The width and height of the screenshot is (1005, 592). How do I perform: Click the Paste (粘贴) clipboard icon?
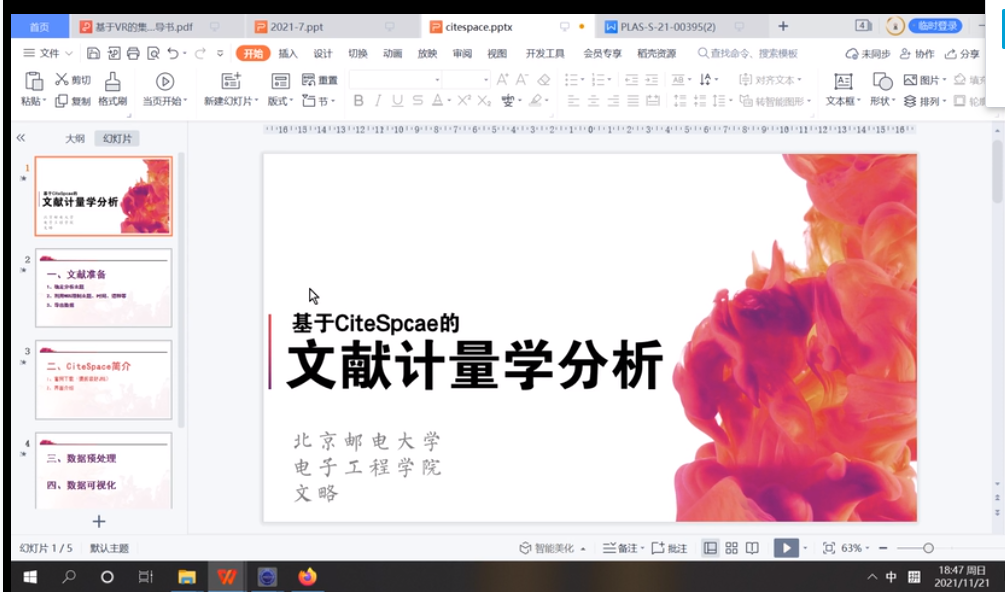tap(33, 82)
